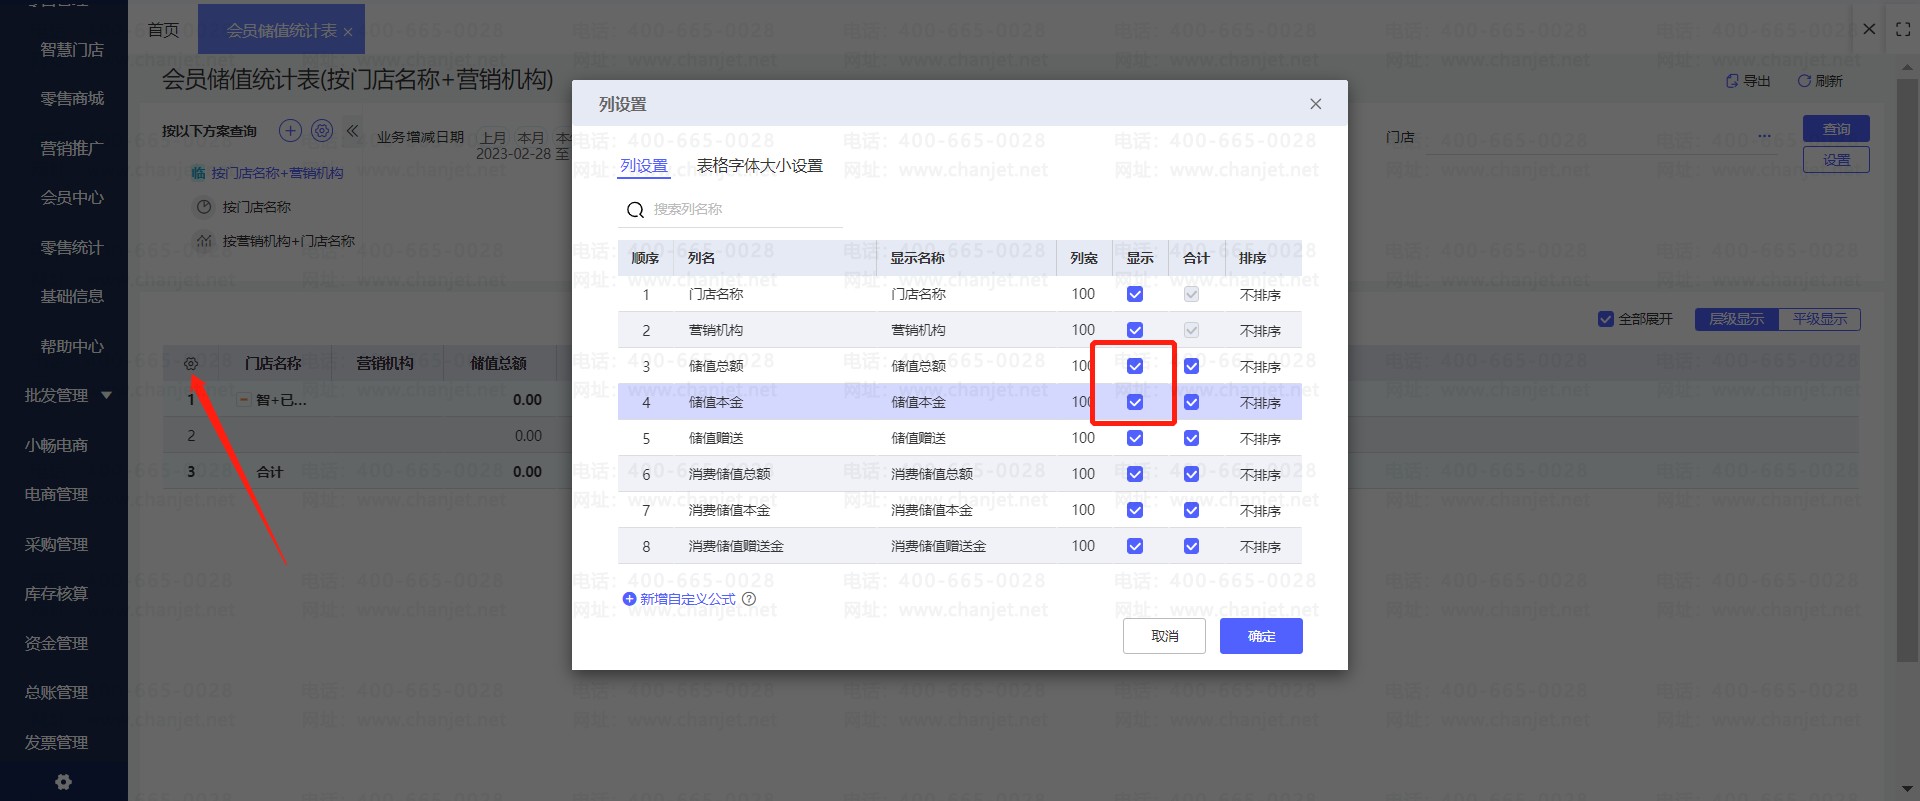
Task: Select the 按门店名称 query scheme
Action: 256,207
